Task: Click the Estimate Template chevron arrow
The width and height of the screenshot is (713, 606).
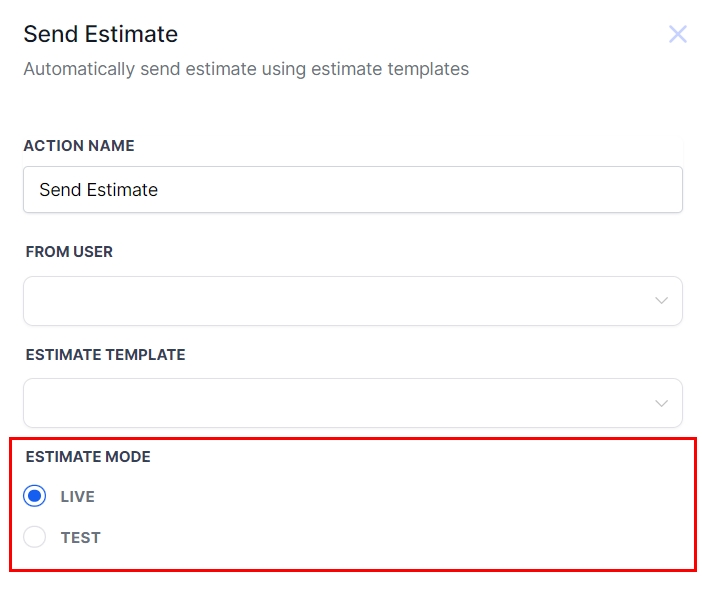Action: pos(661,403)
